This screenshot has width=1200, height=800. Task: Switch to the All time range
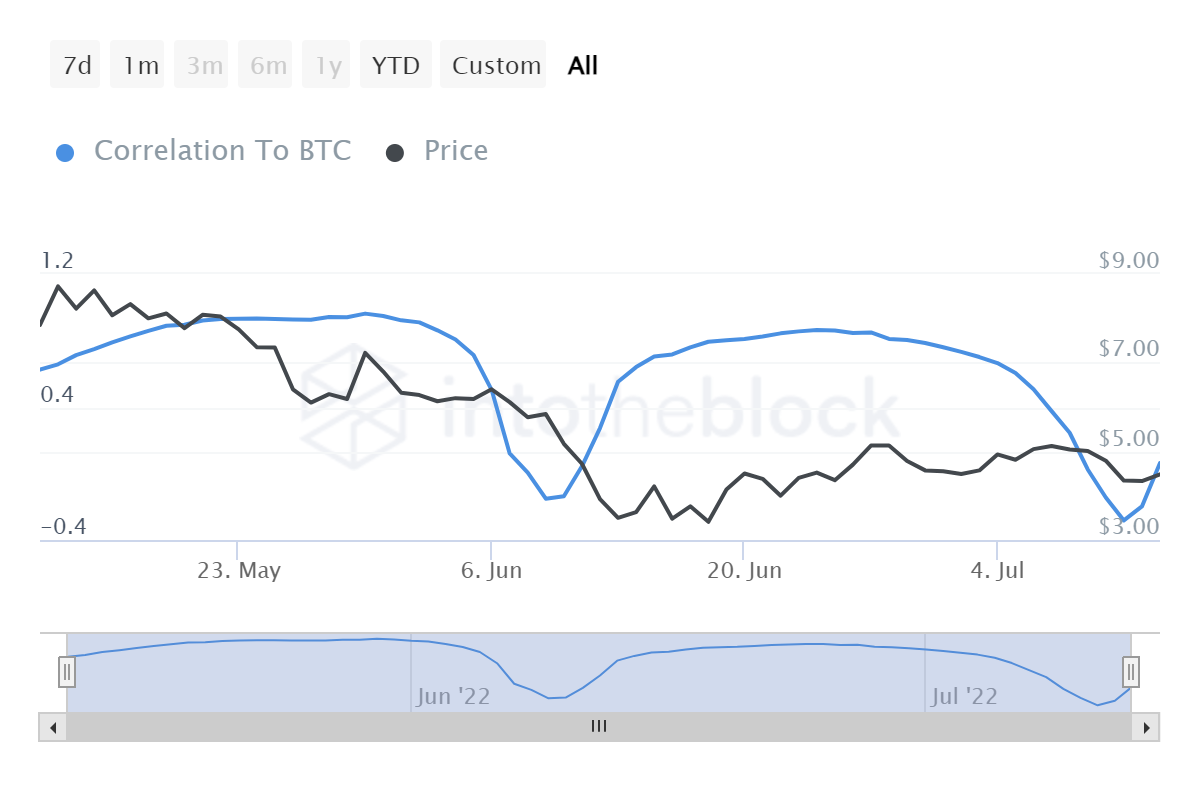pyautogui.click(x=583, y=64)
